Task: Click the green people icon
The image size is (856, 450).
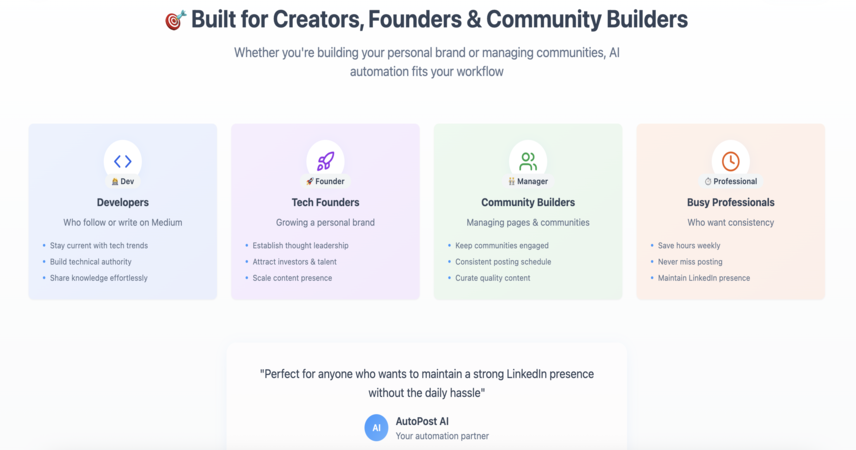Action: pos(528,161)
